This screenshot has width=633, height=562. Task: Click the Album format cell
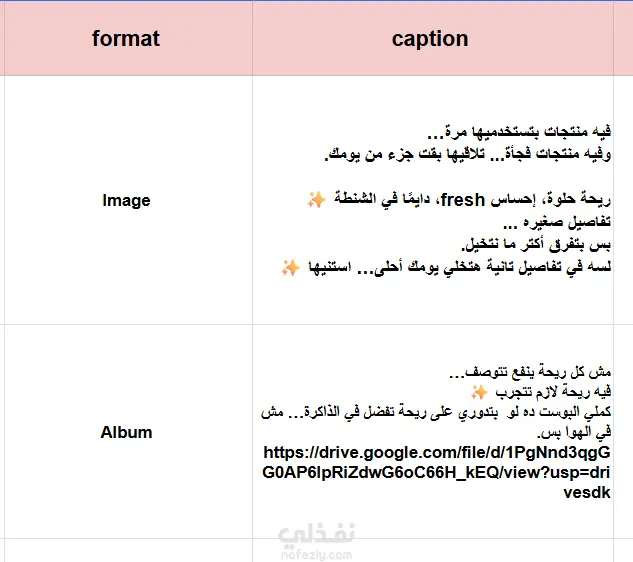(128, 432)
